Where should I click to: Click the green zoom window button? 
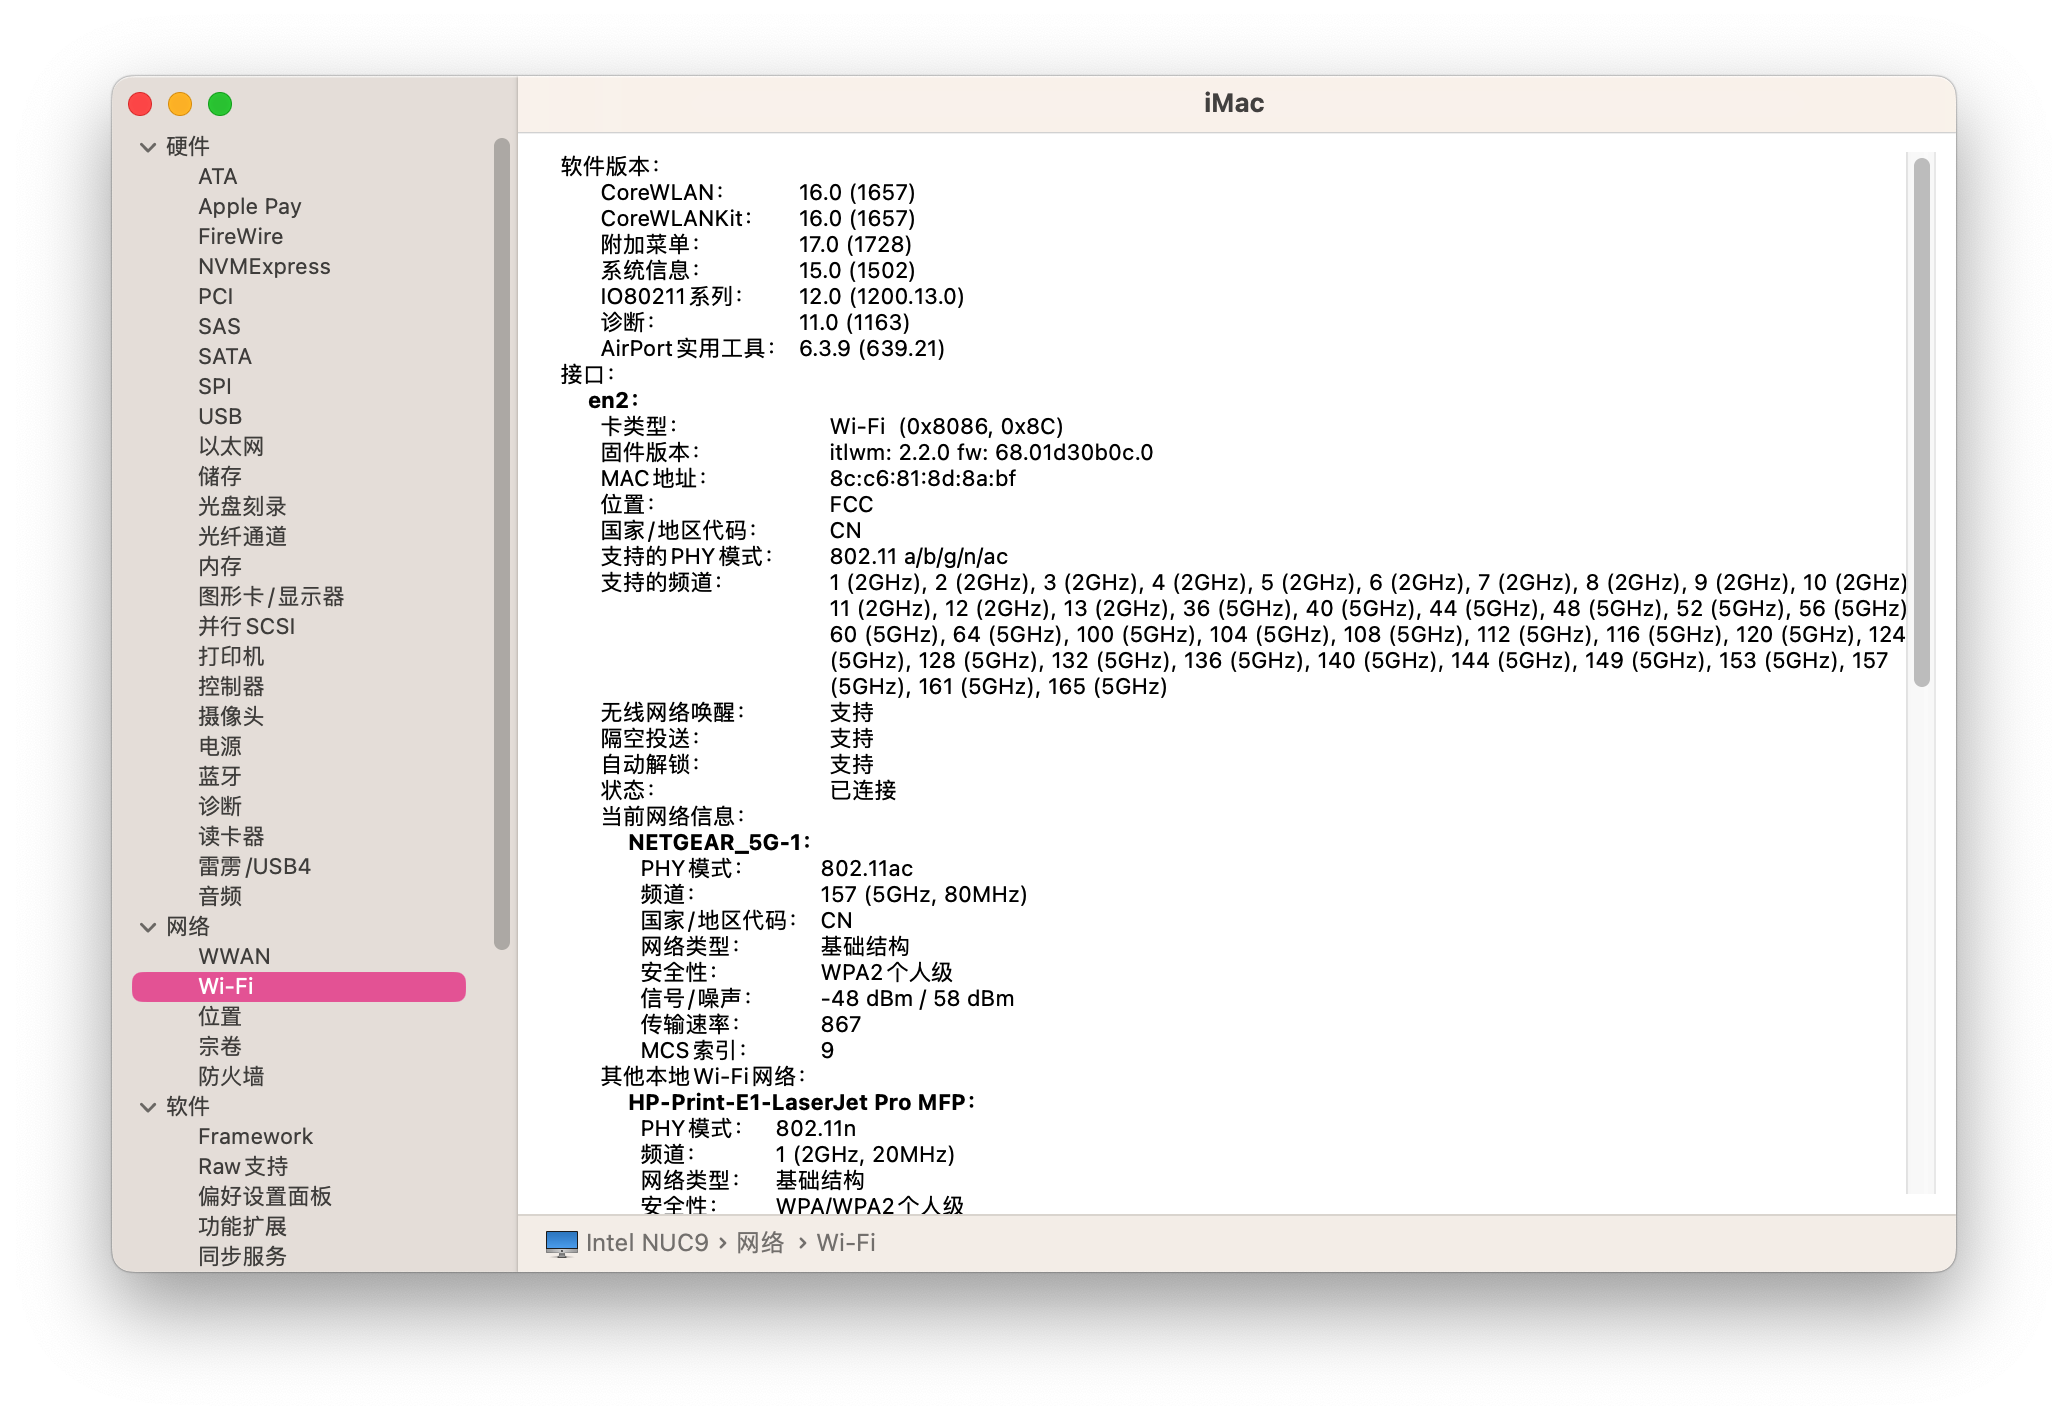220,104
